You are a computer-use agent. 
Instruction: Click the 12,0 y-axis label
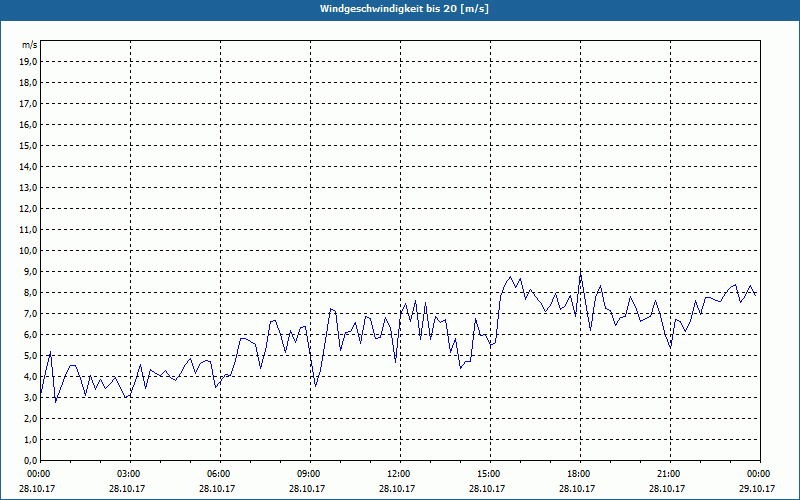[28, 209]
